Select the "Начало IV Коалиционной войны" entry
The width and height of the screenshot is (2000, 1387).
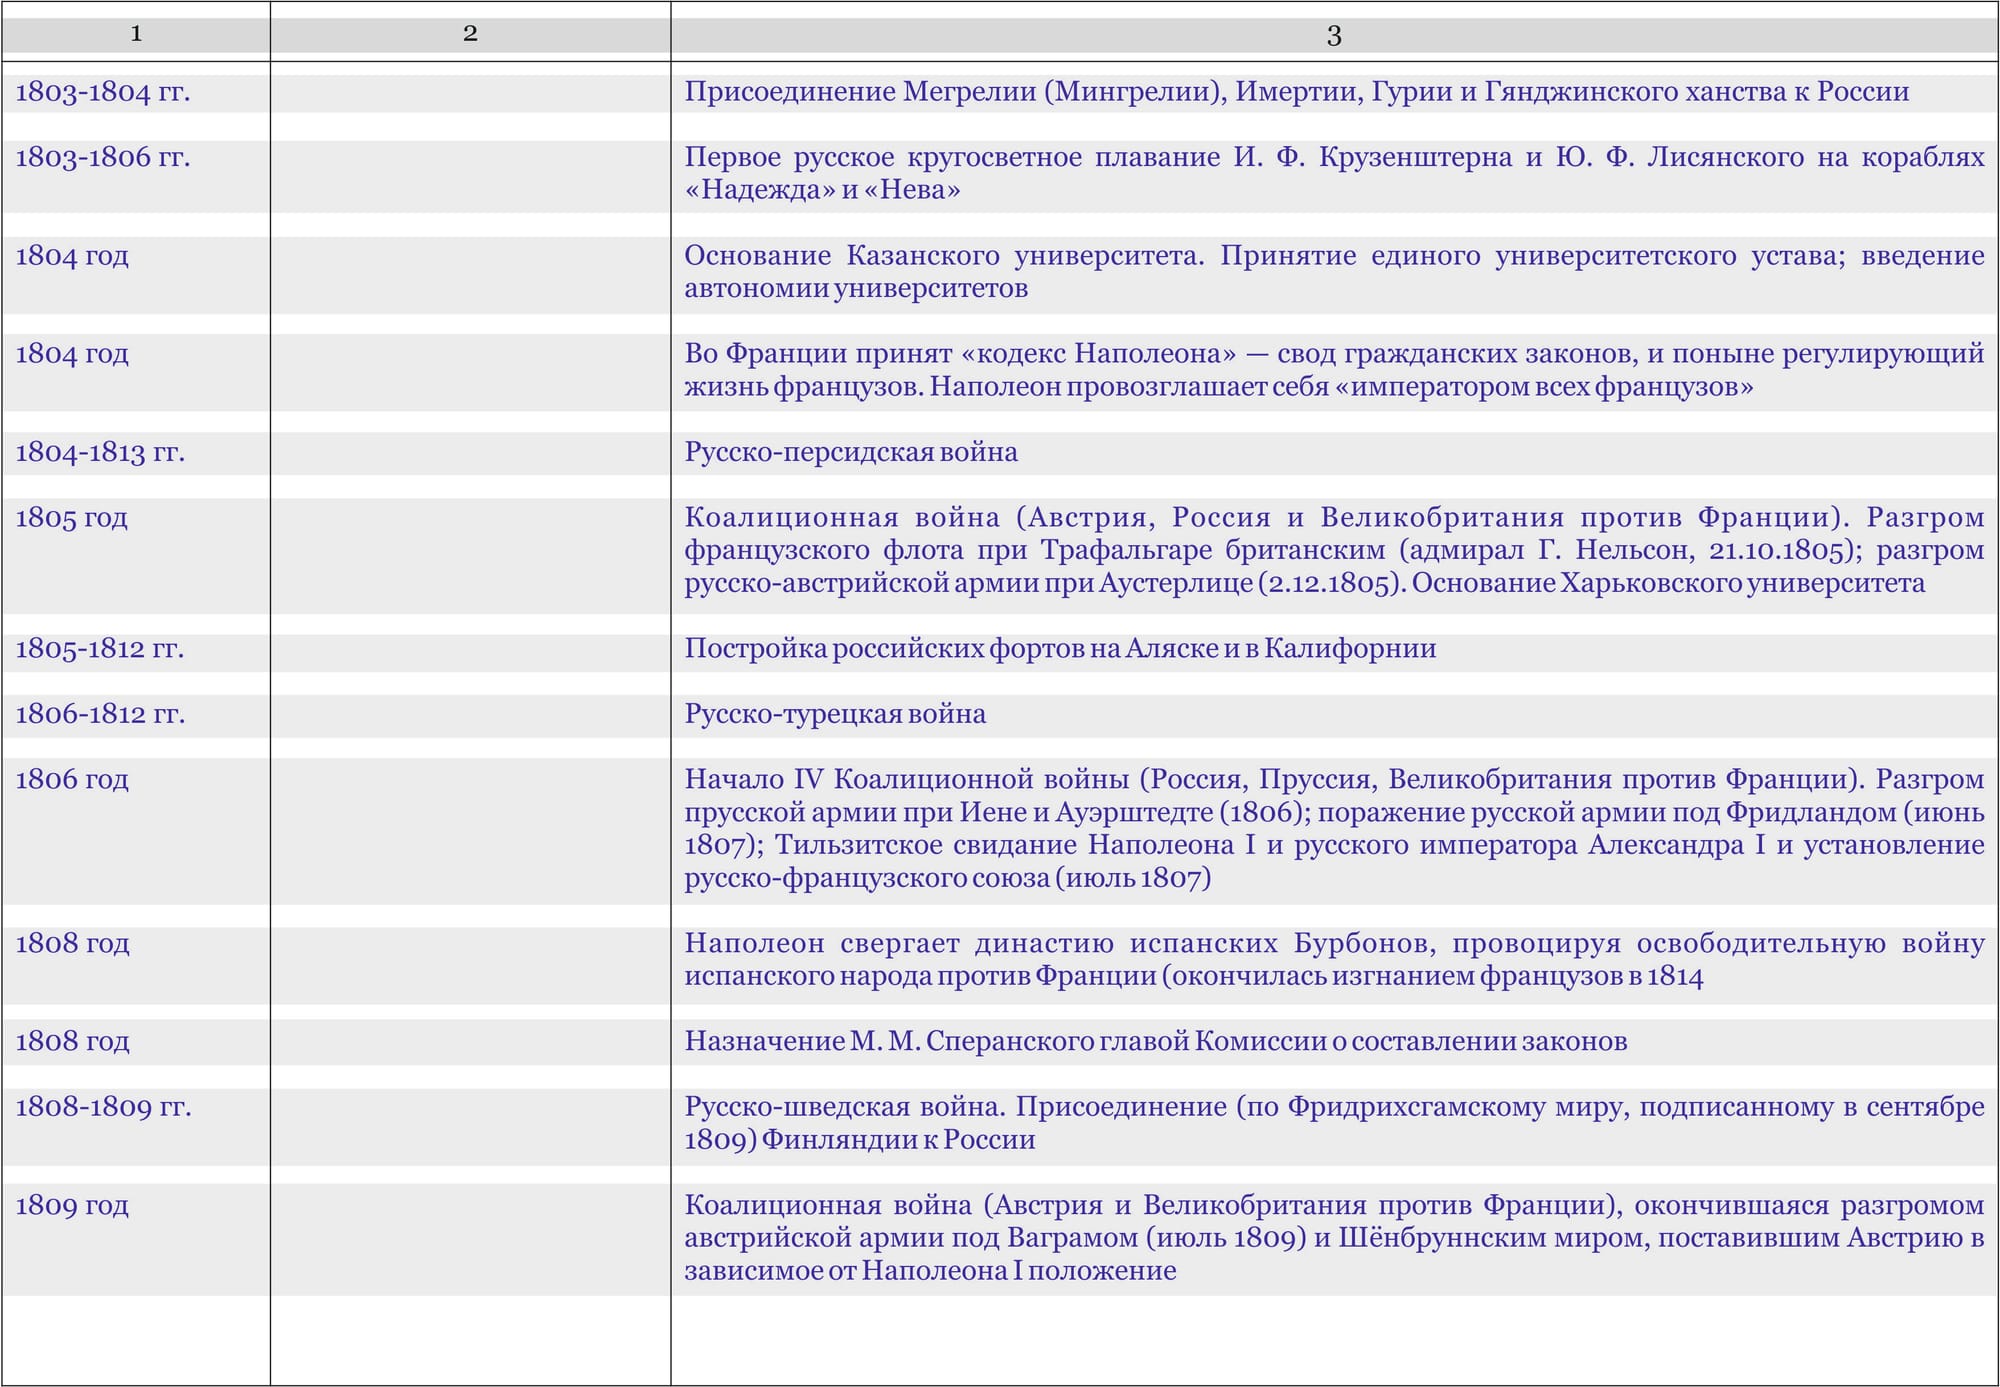[1334, 828]
